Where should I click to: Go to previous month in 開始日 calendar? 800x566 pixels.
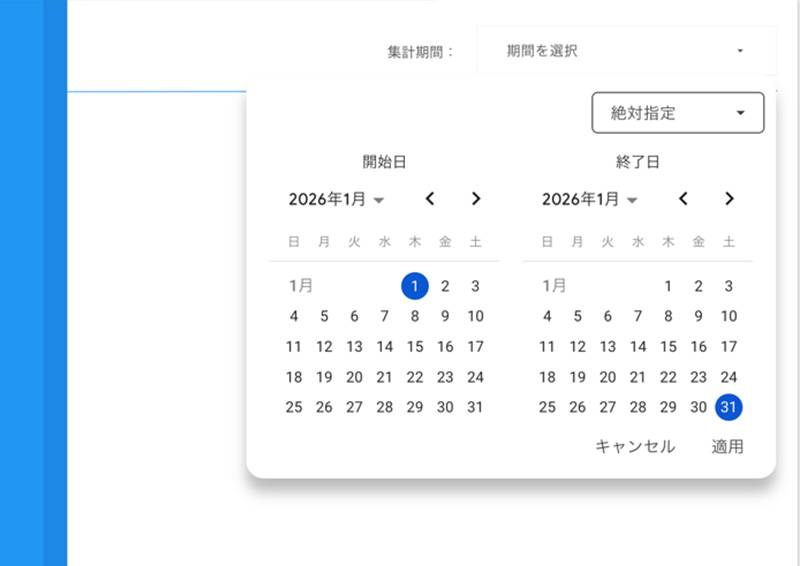430,199
